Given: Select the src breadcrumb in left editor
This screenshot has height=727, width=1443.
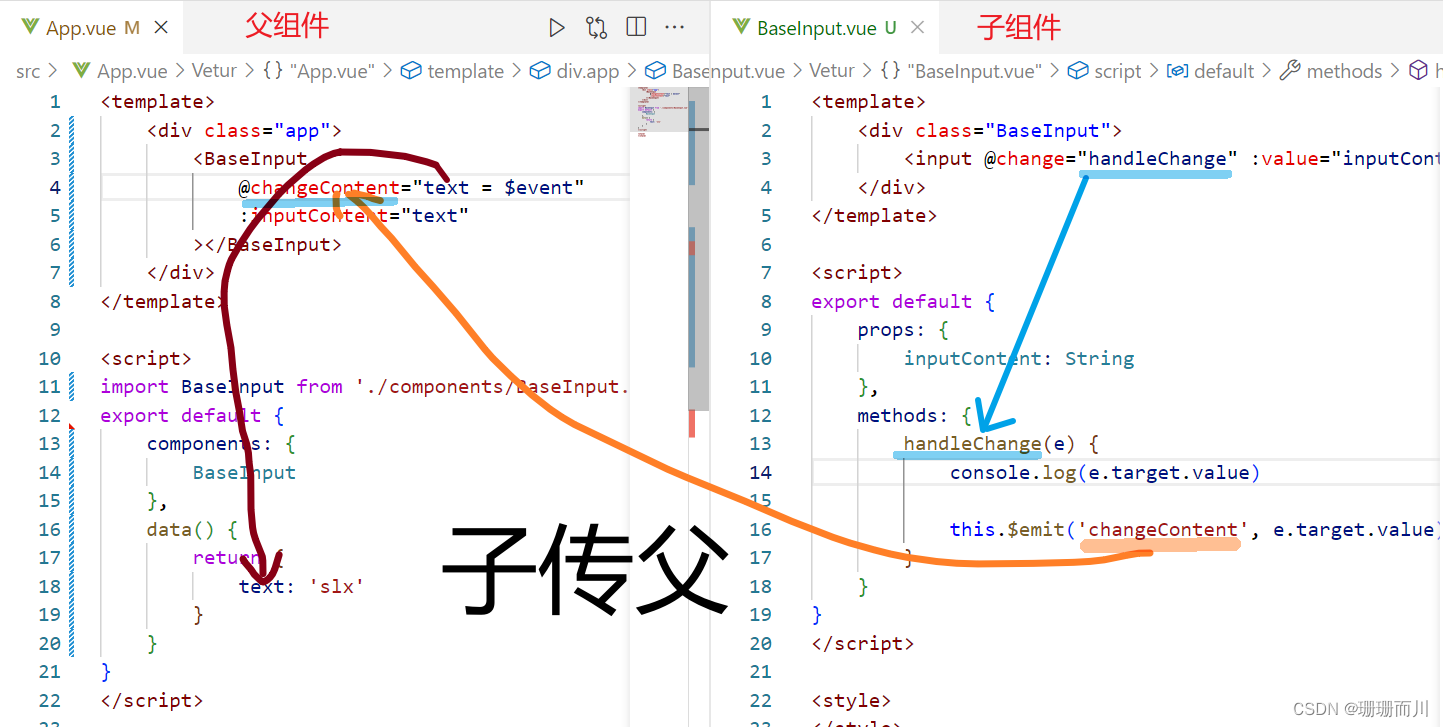Looking at the screenshot, I should click(28, 71).
